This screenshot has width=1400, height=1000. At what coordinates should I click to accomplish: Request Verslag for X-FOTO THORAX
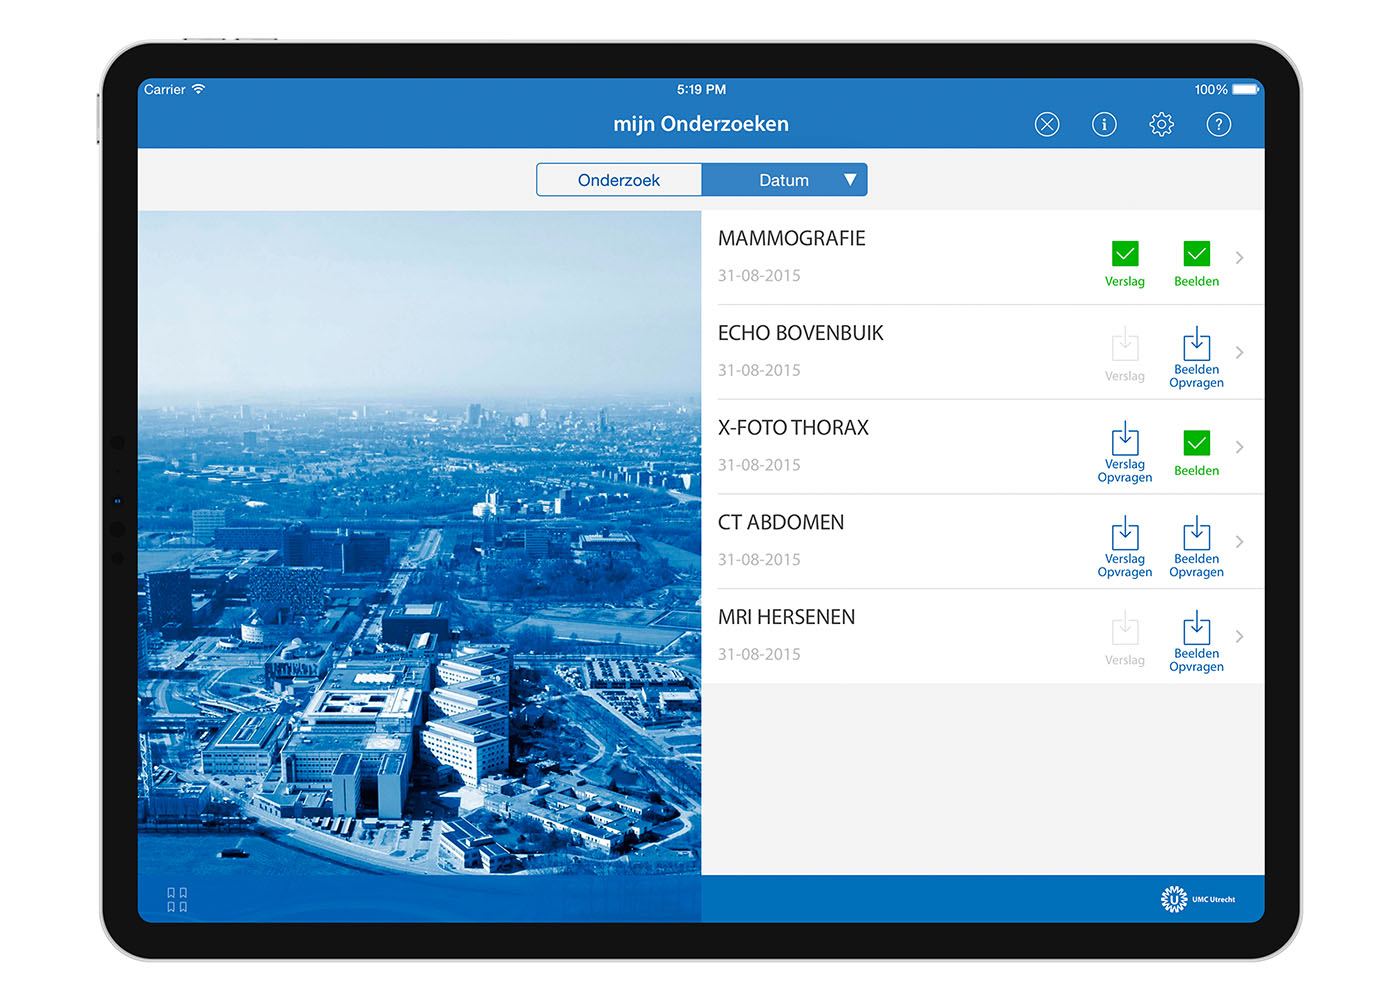tap(1125, 451)
